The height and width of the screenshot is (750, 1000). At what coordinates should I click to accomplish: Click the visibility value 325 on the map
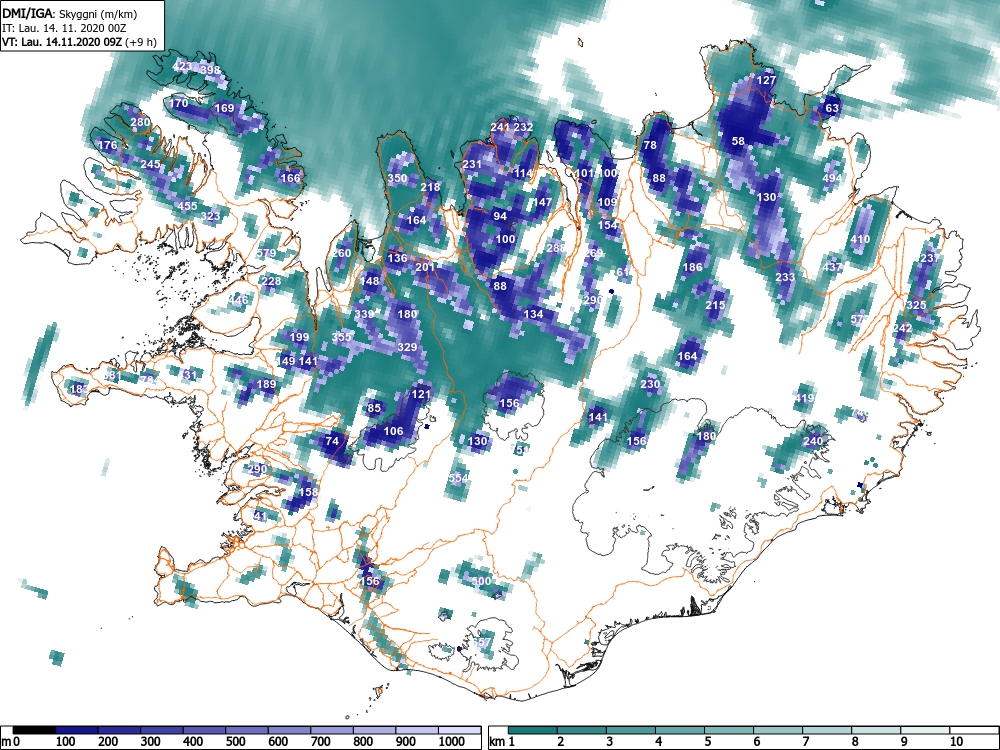coord(916,305)
